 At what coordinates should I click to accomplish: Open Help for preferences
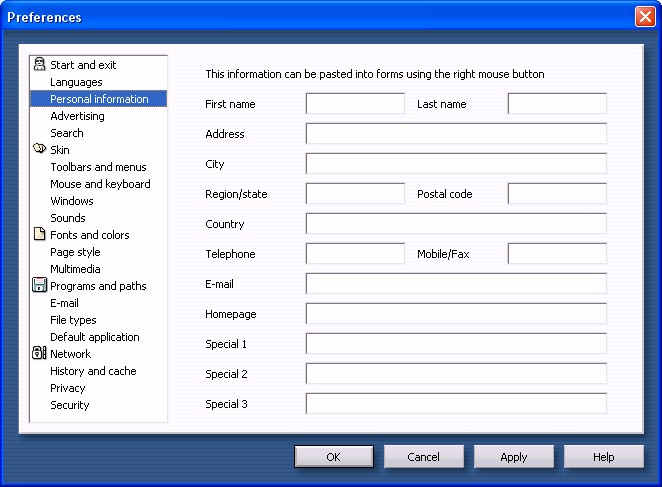[x=604, y=457]
